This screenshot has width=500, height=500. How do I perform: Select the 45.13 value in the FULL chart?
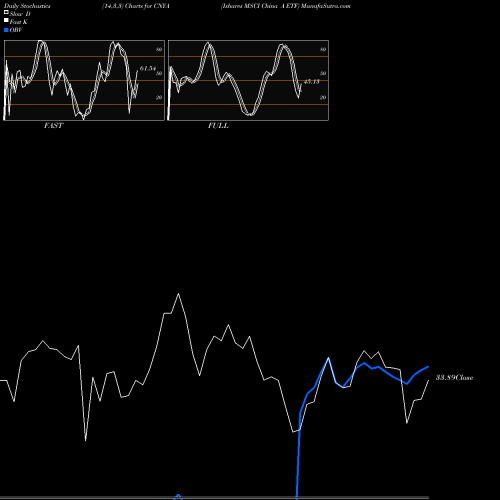tap(312, 81)
